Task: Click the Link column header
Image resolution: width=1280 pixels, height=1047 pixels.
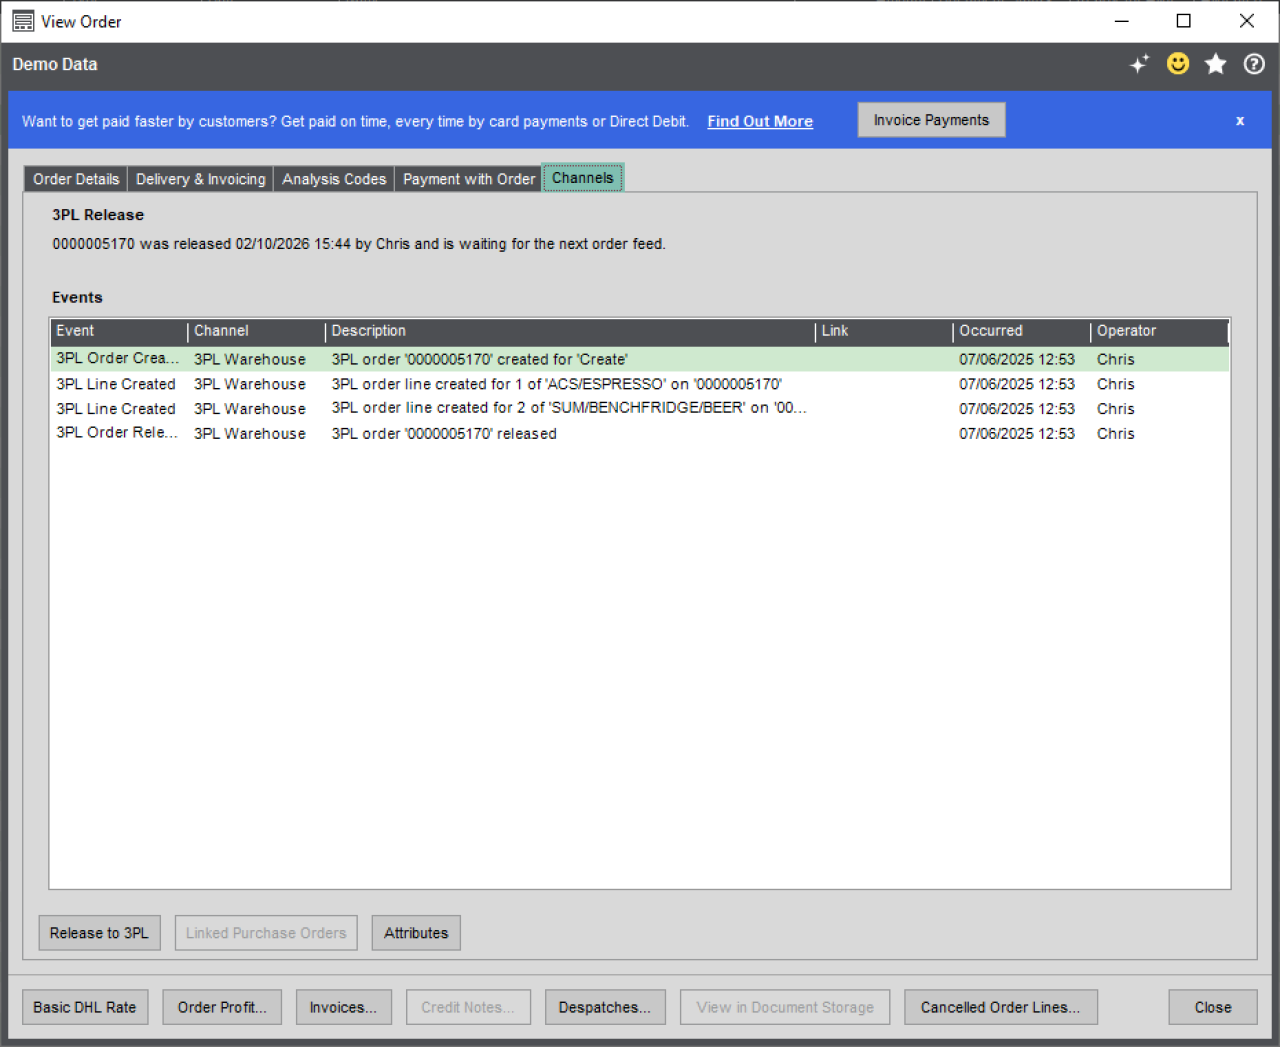Action: (x=884, y=331)
